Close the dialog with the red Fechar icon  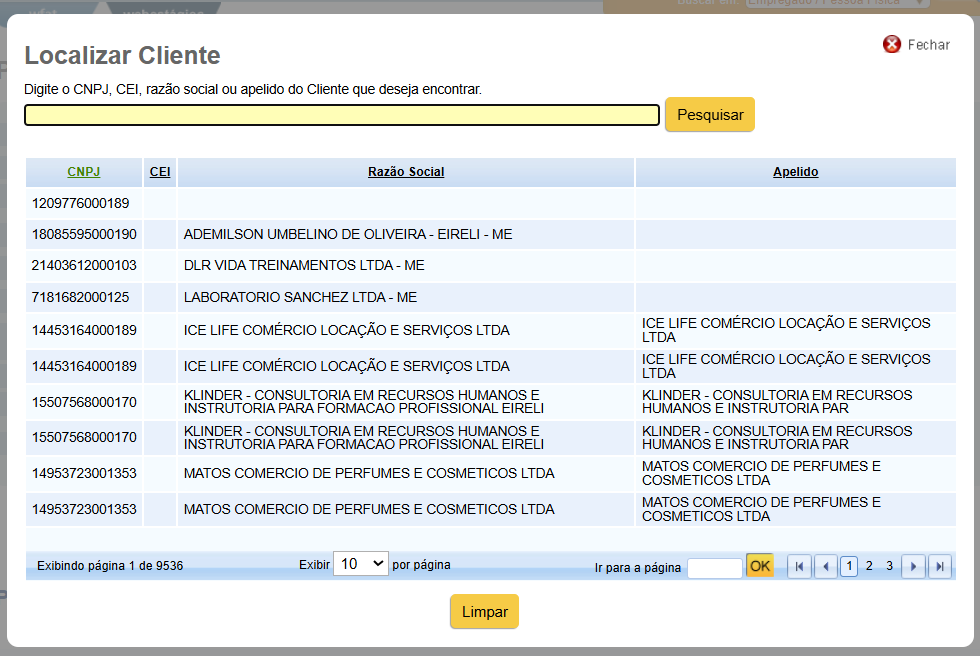point(892,44)
